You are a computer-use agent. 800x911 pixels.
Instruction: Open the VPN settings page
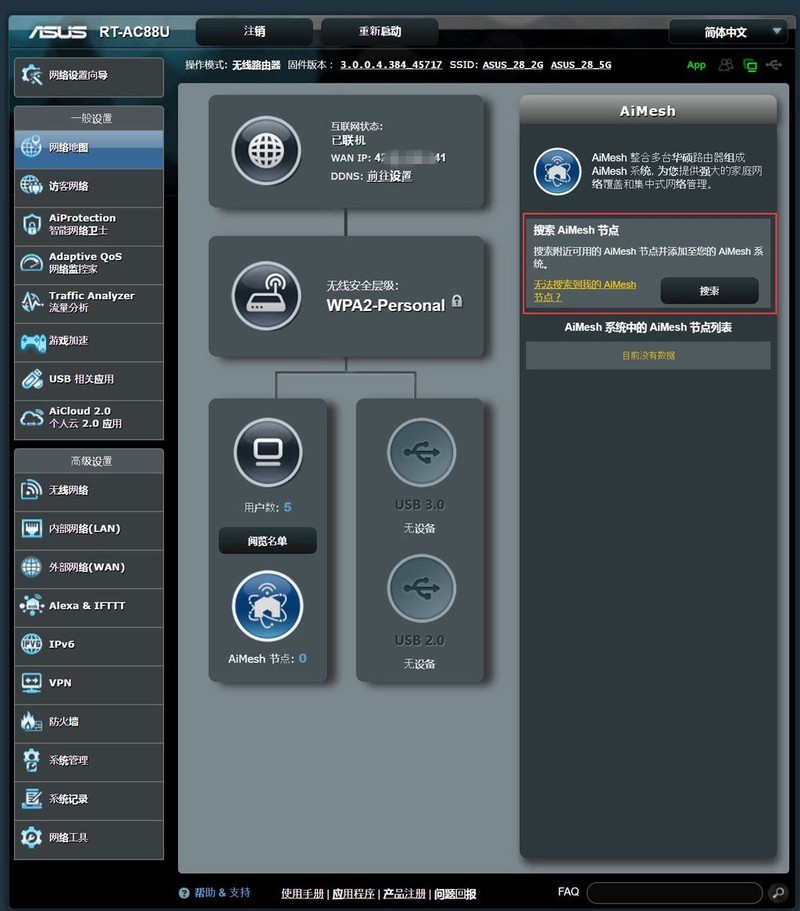click(88, 683)
